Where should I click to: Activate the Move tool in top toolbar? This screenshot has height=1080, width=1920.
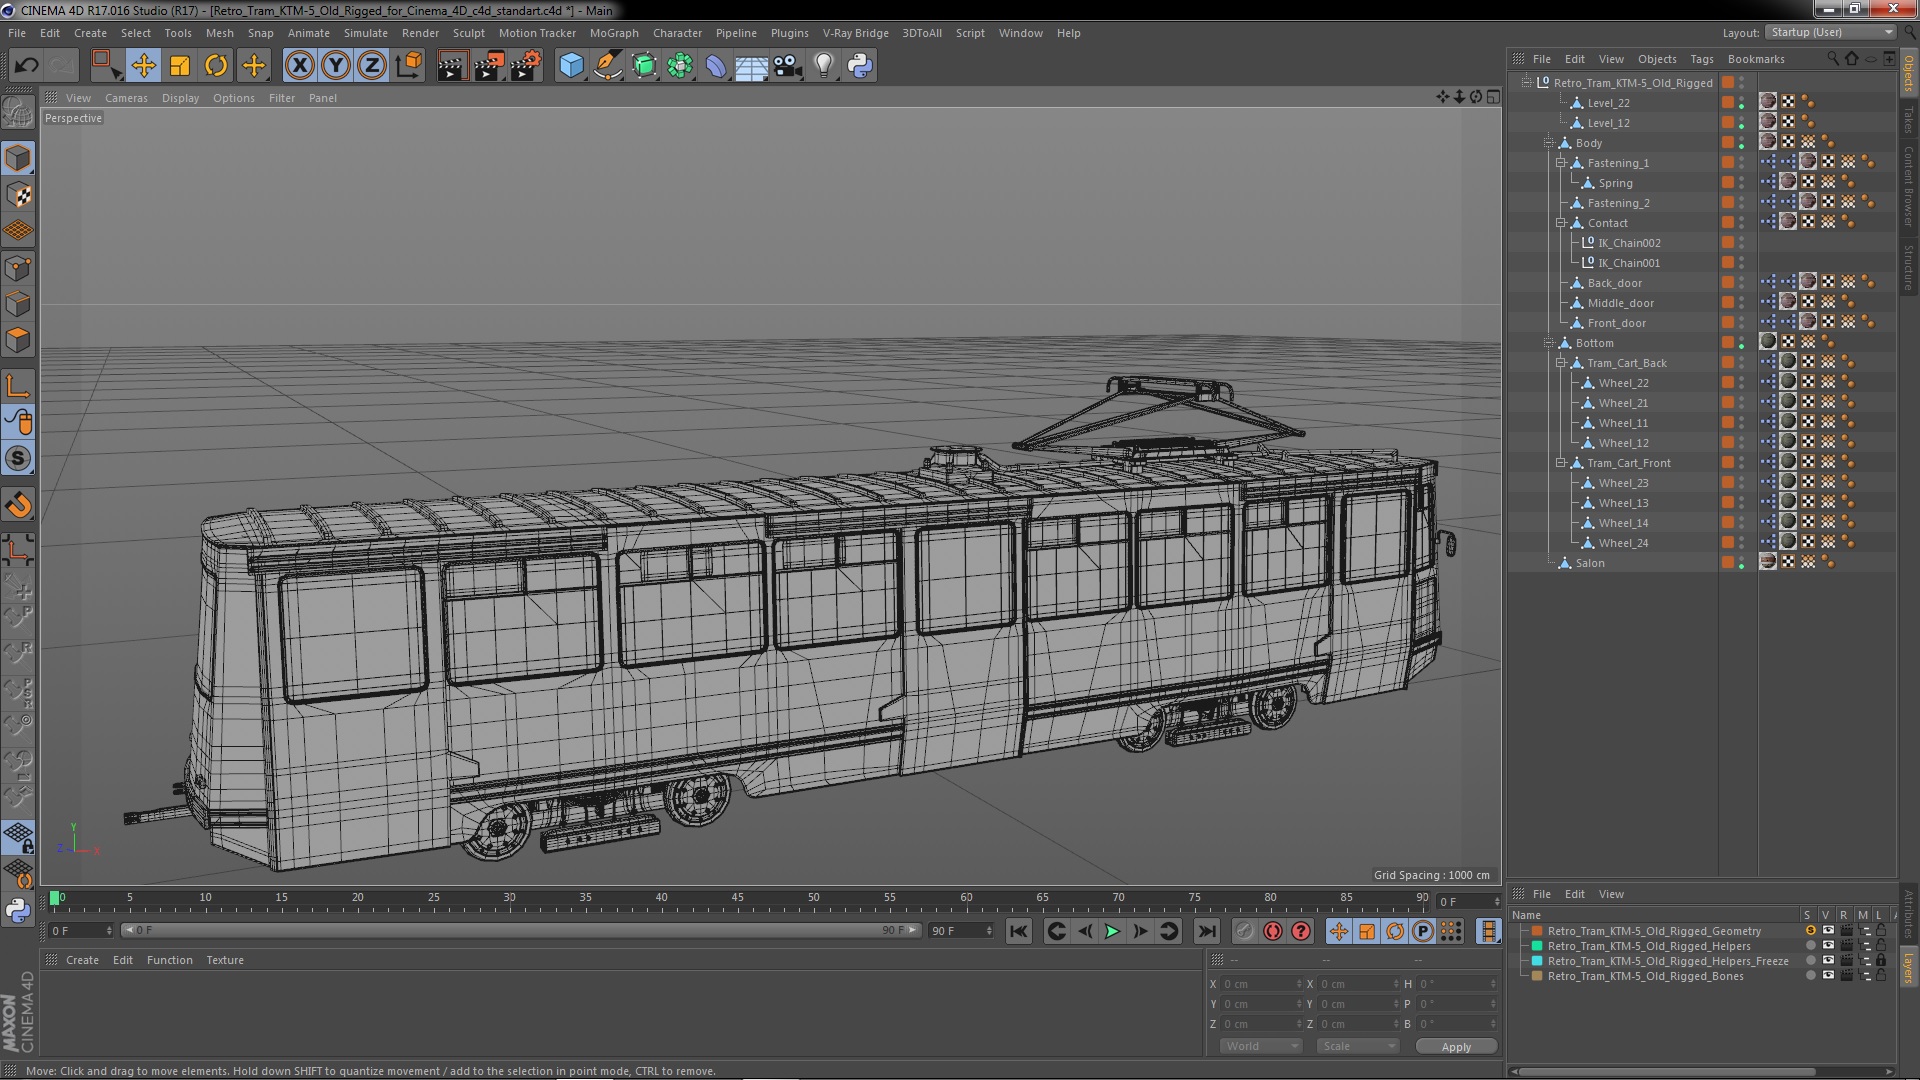point(143,66)
